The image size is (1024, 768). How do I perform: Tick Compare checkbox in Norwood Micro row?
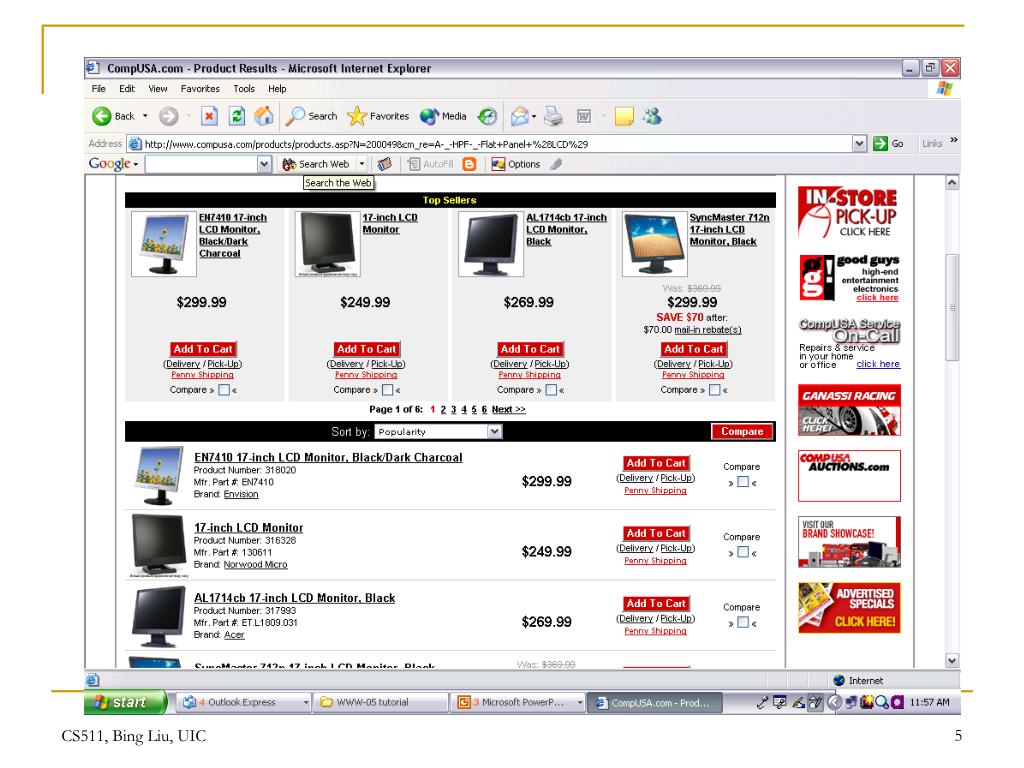tap(743, 552)
